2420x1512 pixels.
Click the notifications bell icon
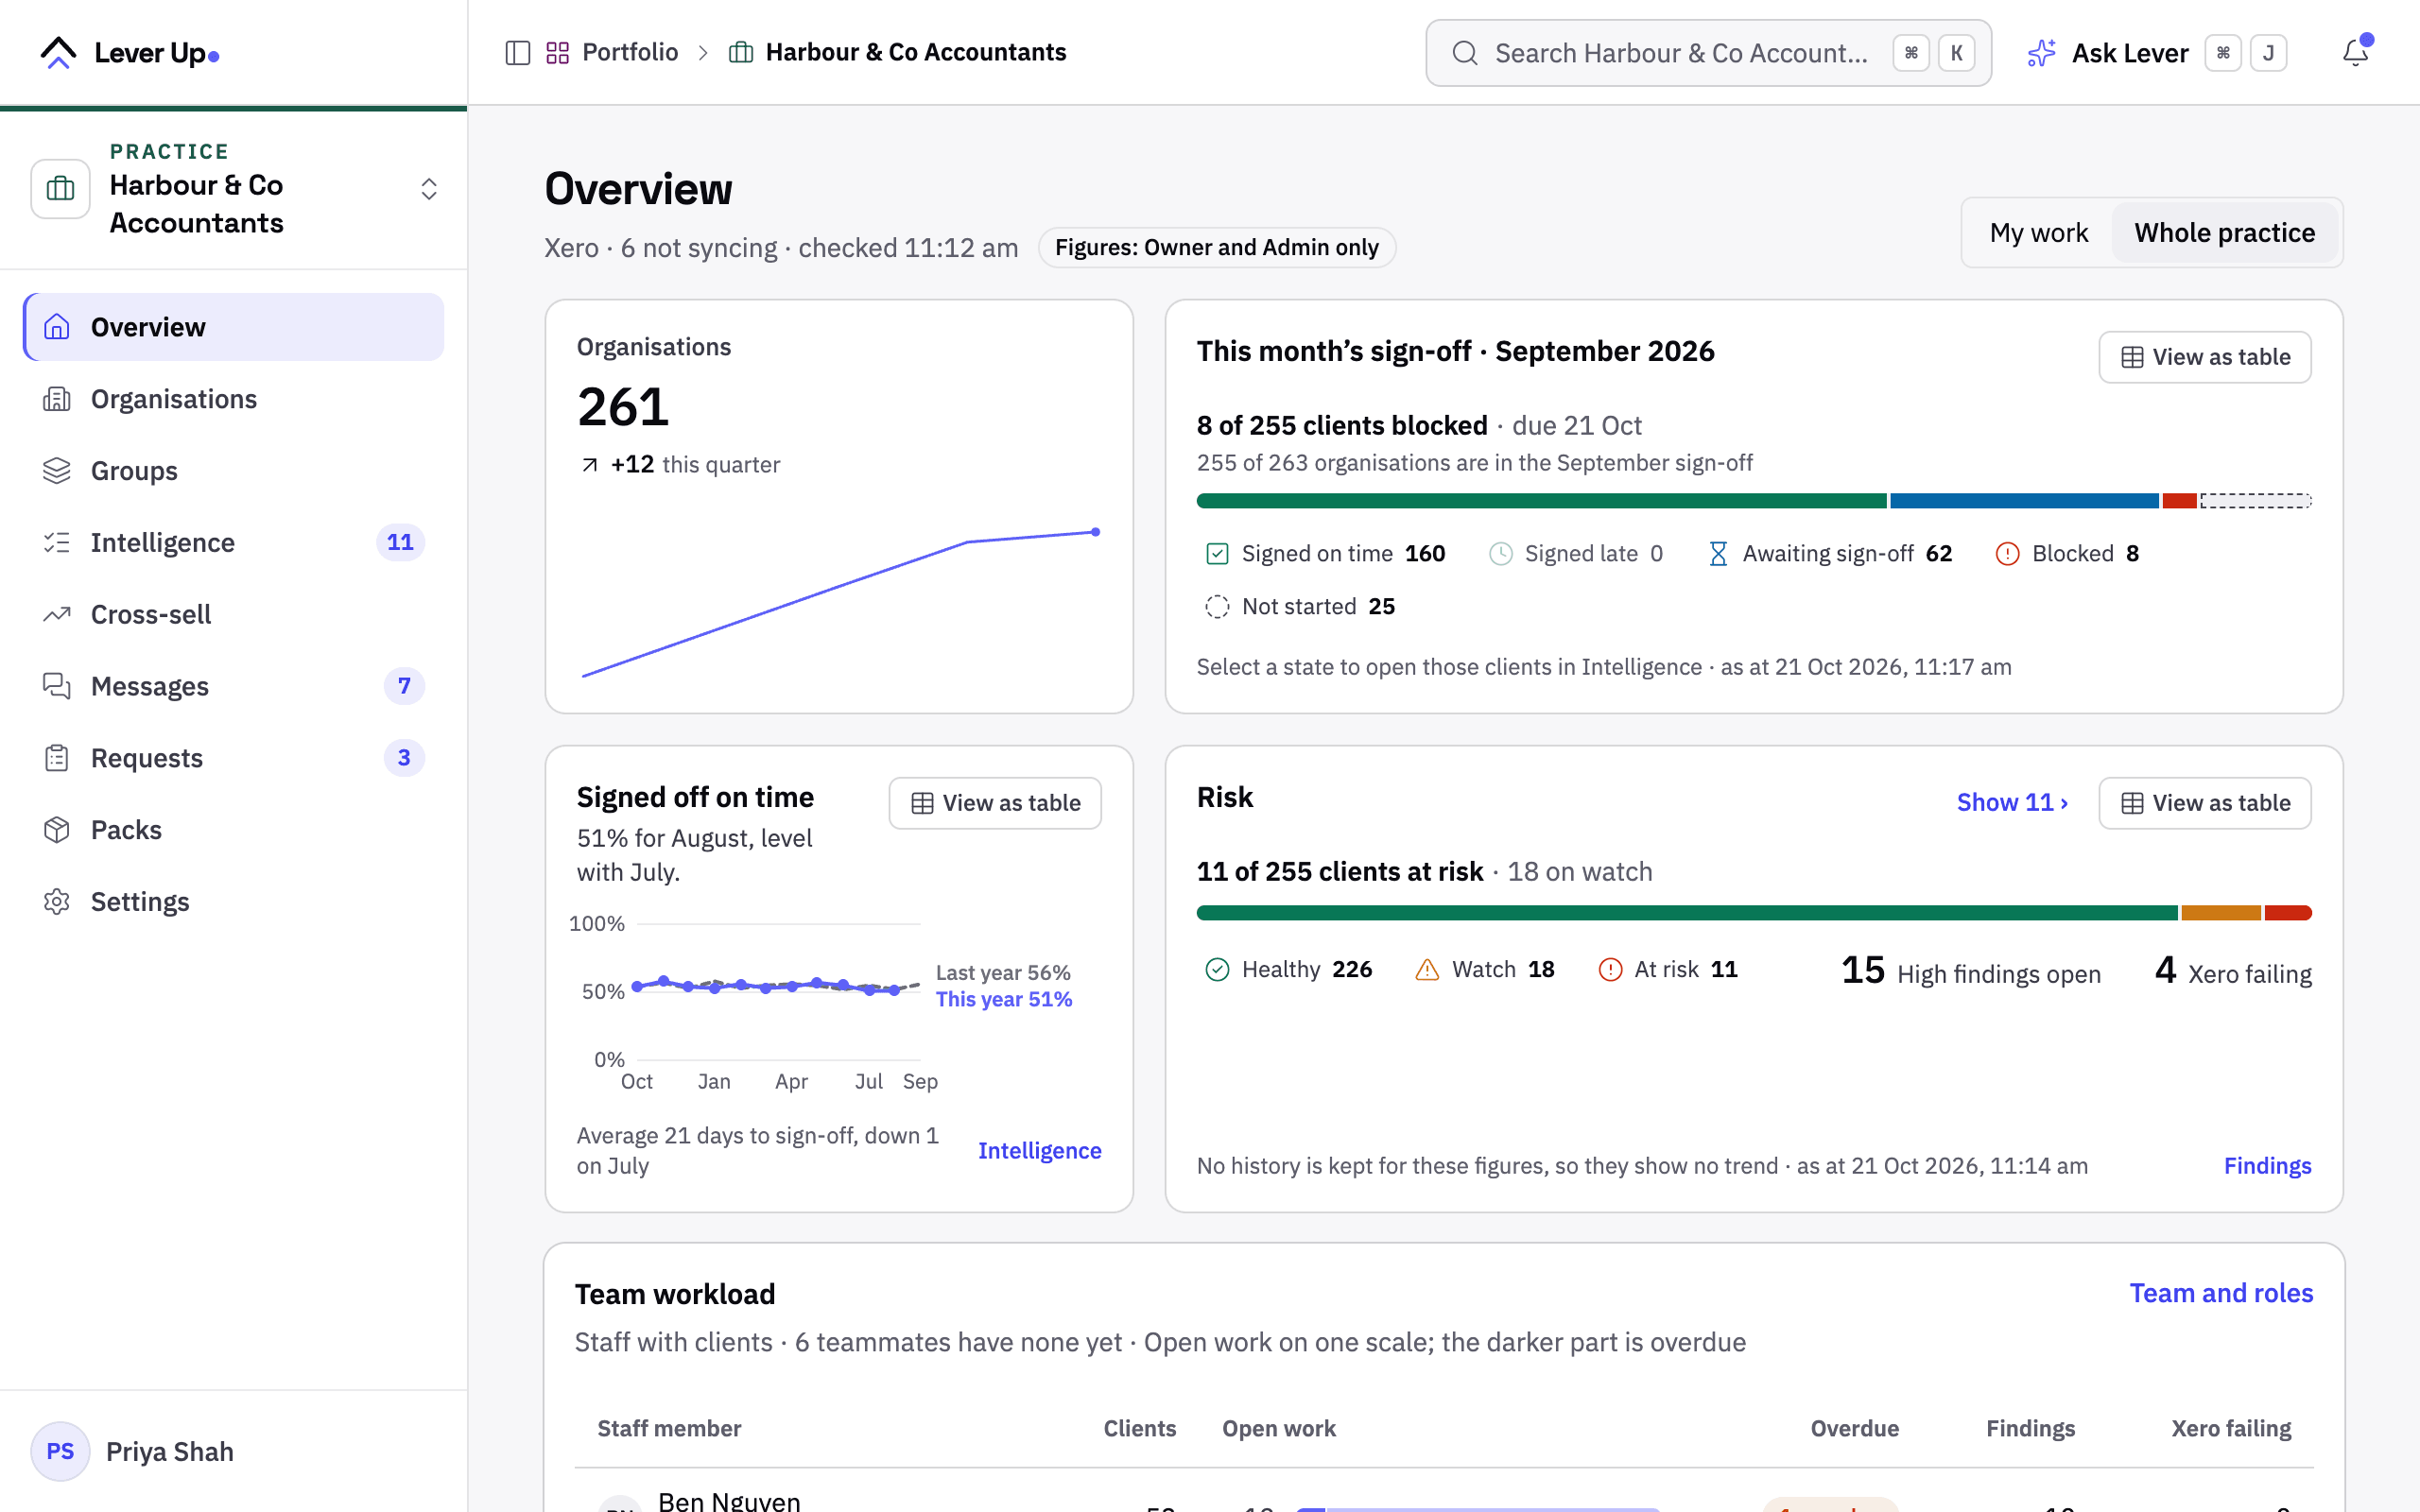(x=2355, y=52)
